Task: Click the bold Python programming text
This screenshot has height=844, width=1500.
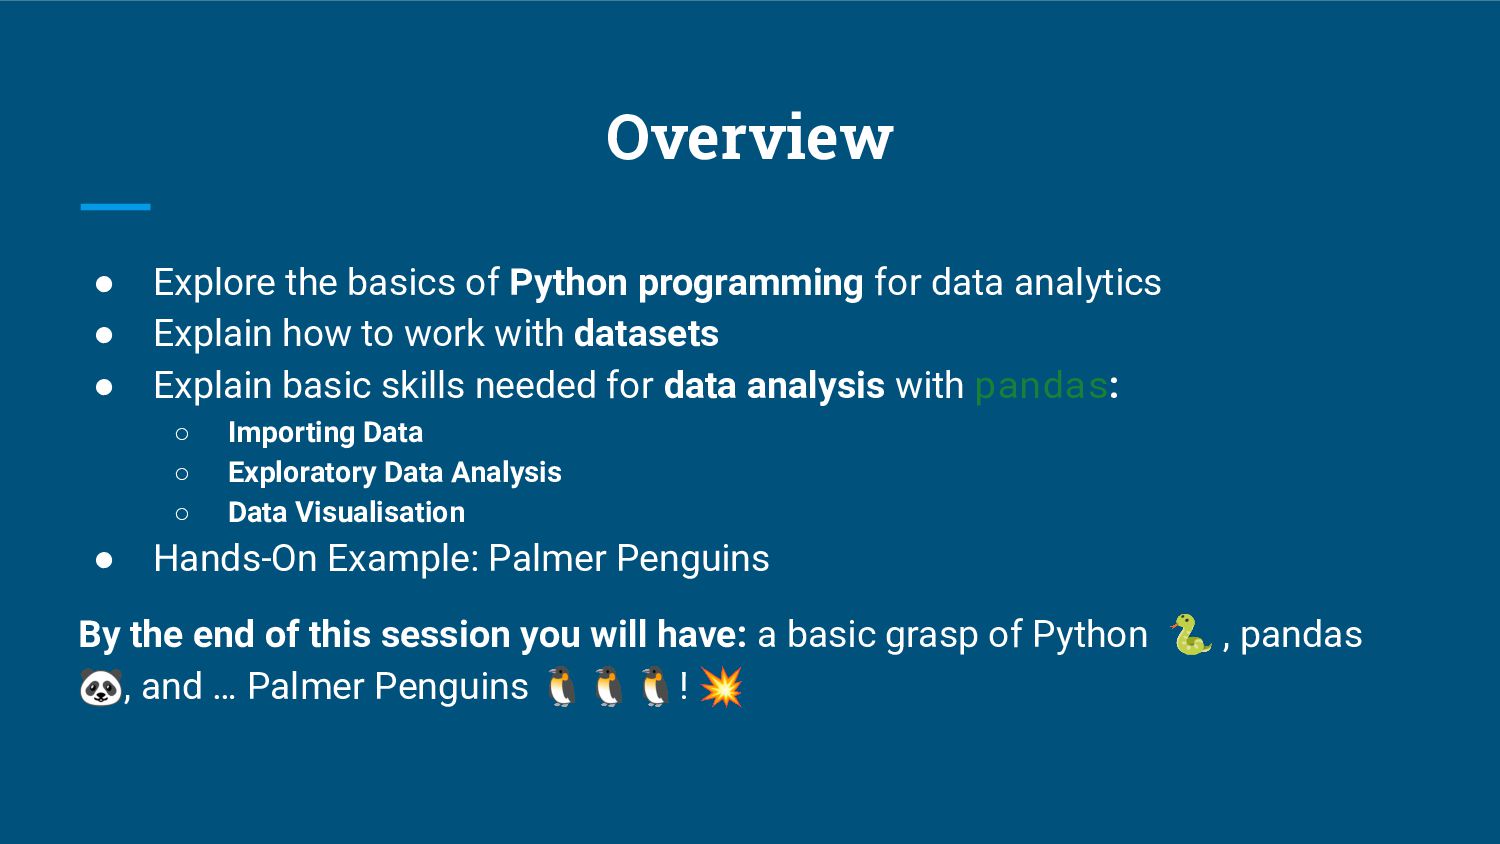Action: click(x=686, y=283)
